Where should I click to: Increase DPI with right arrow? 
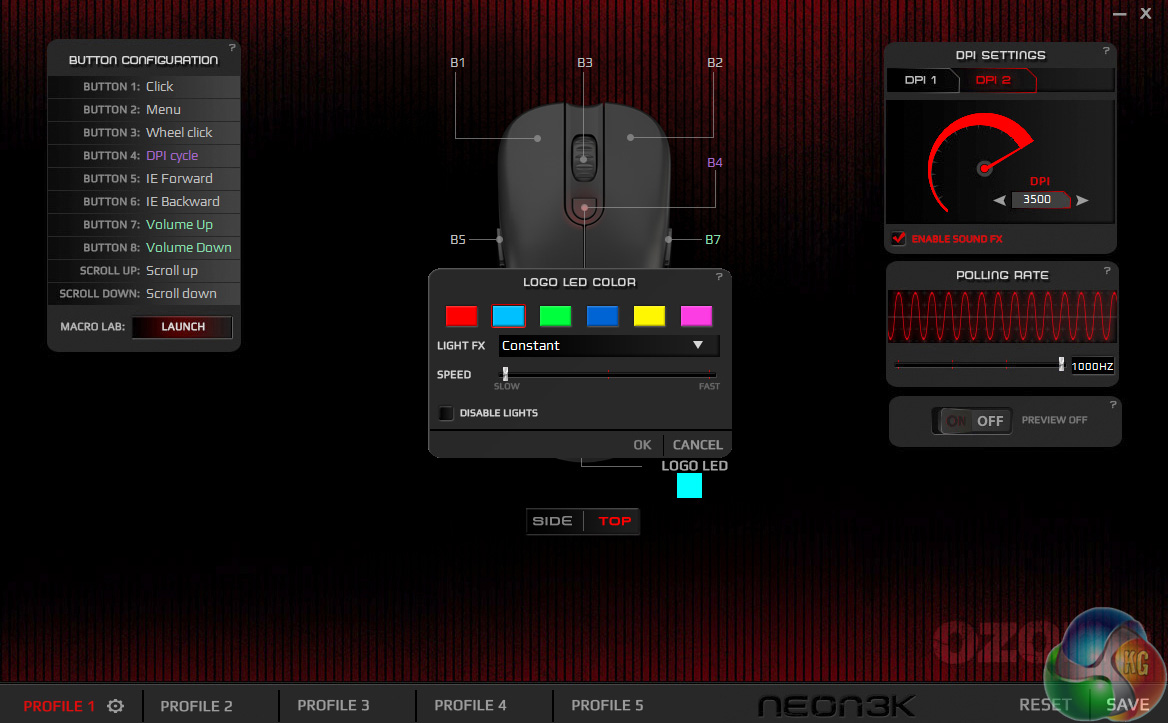1082,200
